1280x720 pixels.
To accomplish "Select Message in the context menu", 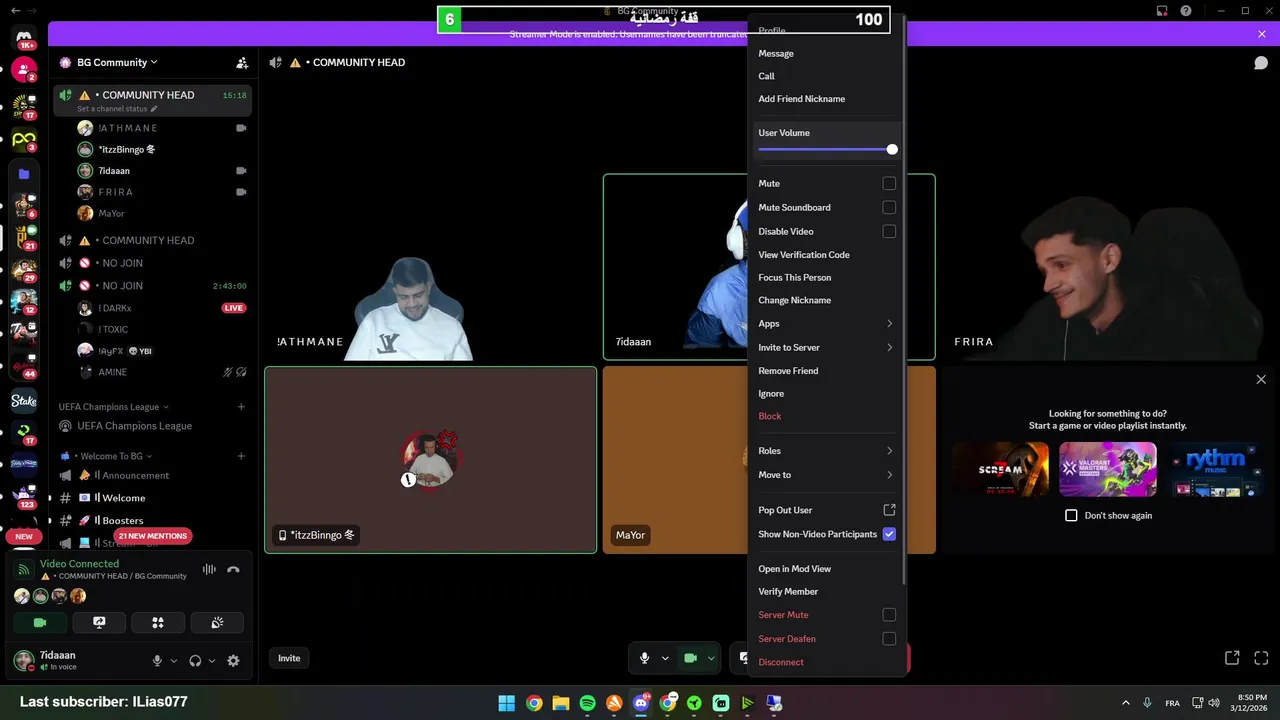I will (x=825, y=53).
